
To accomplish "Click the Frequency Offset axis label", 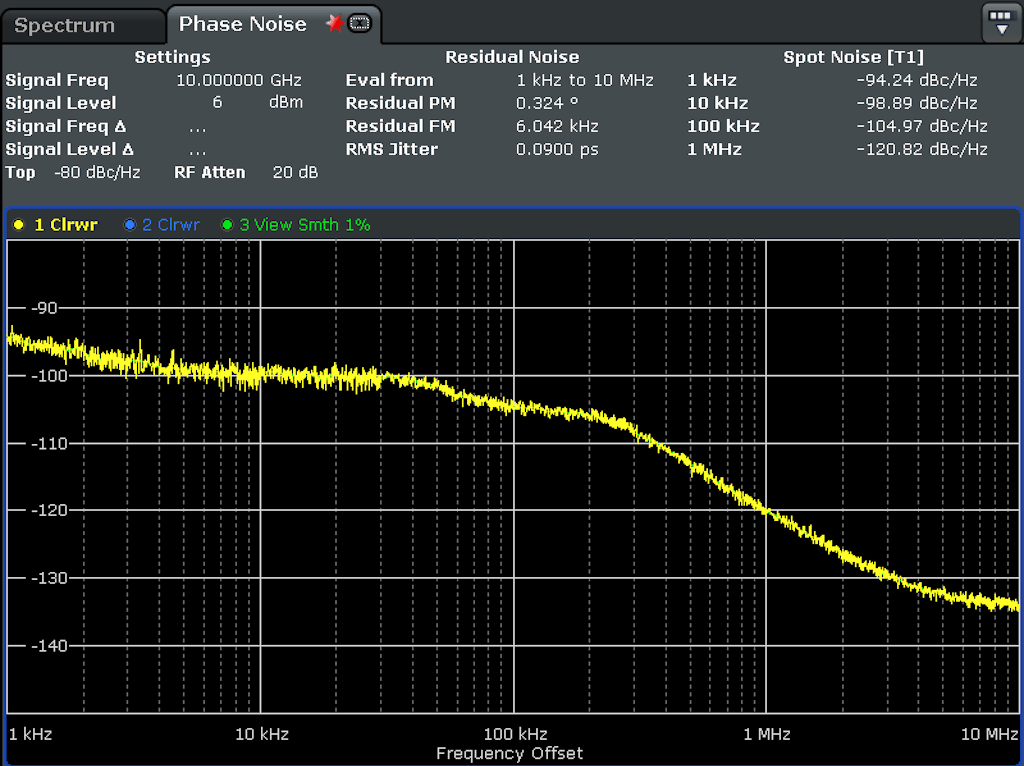I will (x=509, y=753).
